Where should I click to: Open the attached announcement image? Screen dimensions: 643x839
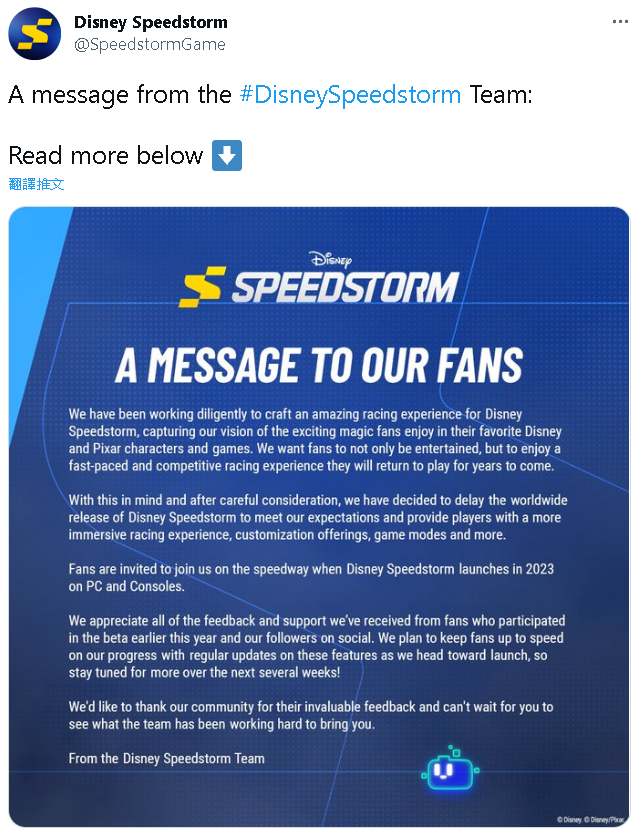coord(319,517)
